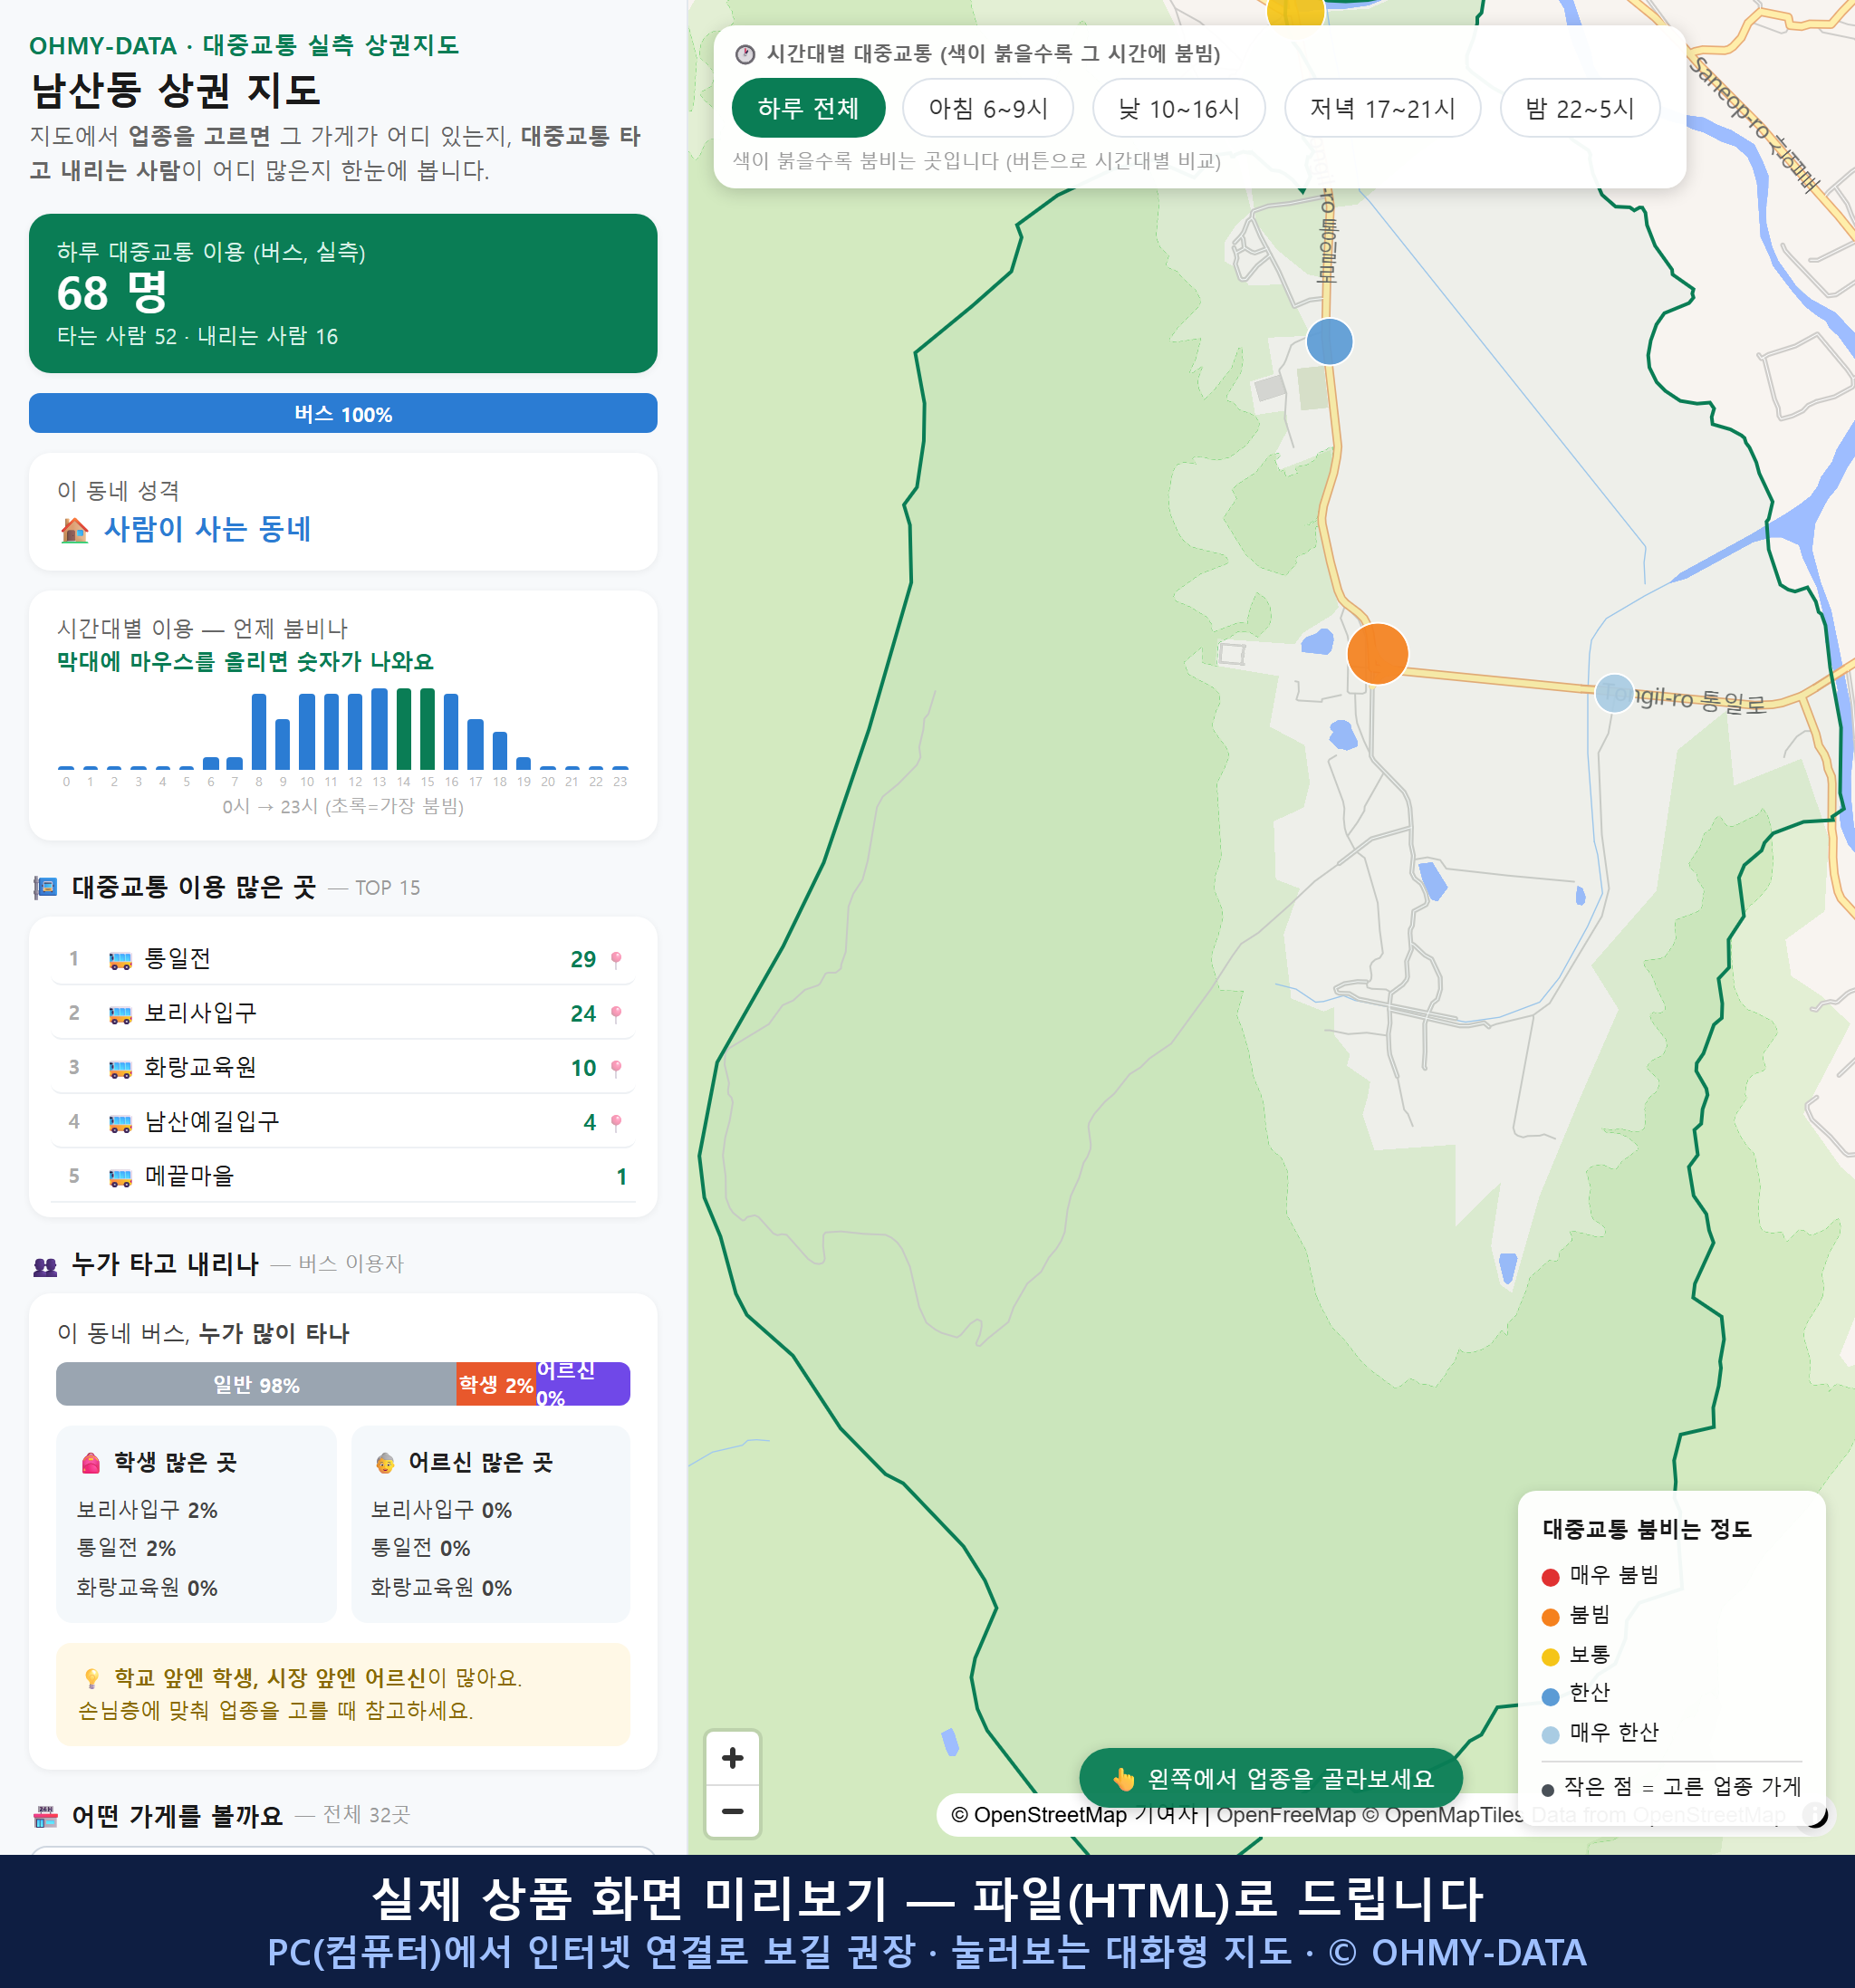
Task: Select the 남산예길입구 stop row
Action: pos(343,1121)
